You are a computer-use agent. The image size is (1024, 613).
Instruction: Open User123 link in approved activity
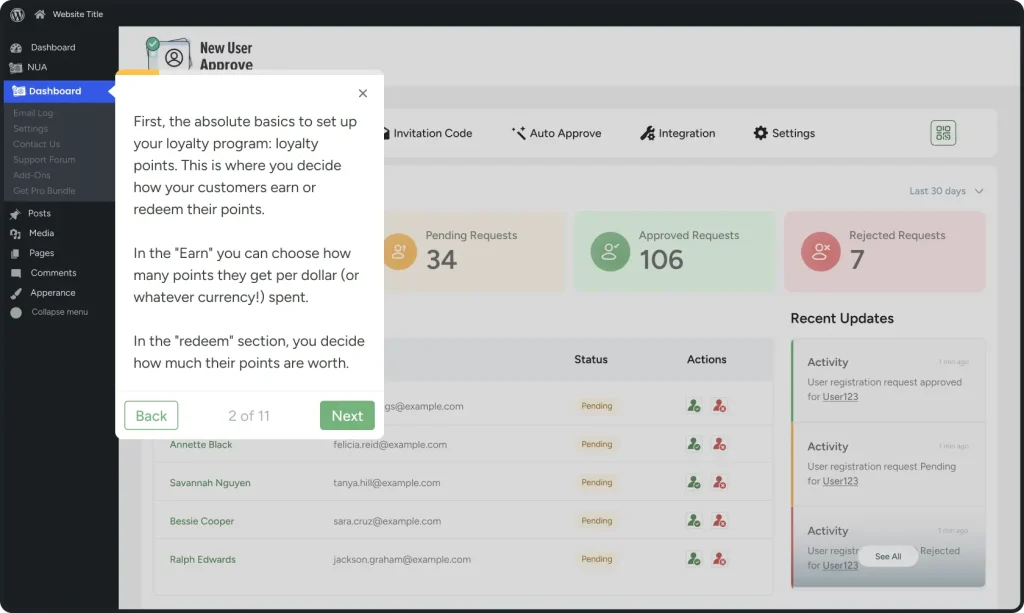pos(840,397)
